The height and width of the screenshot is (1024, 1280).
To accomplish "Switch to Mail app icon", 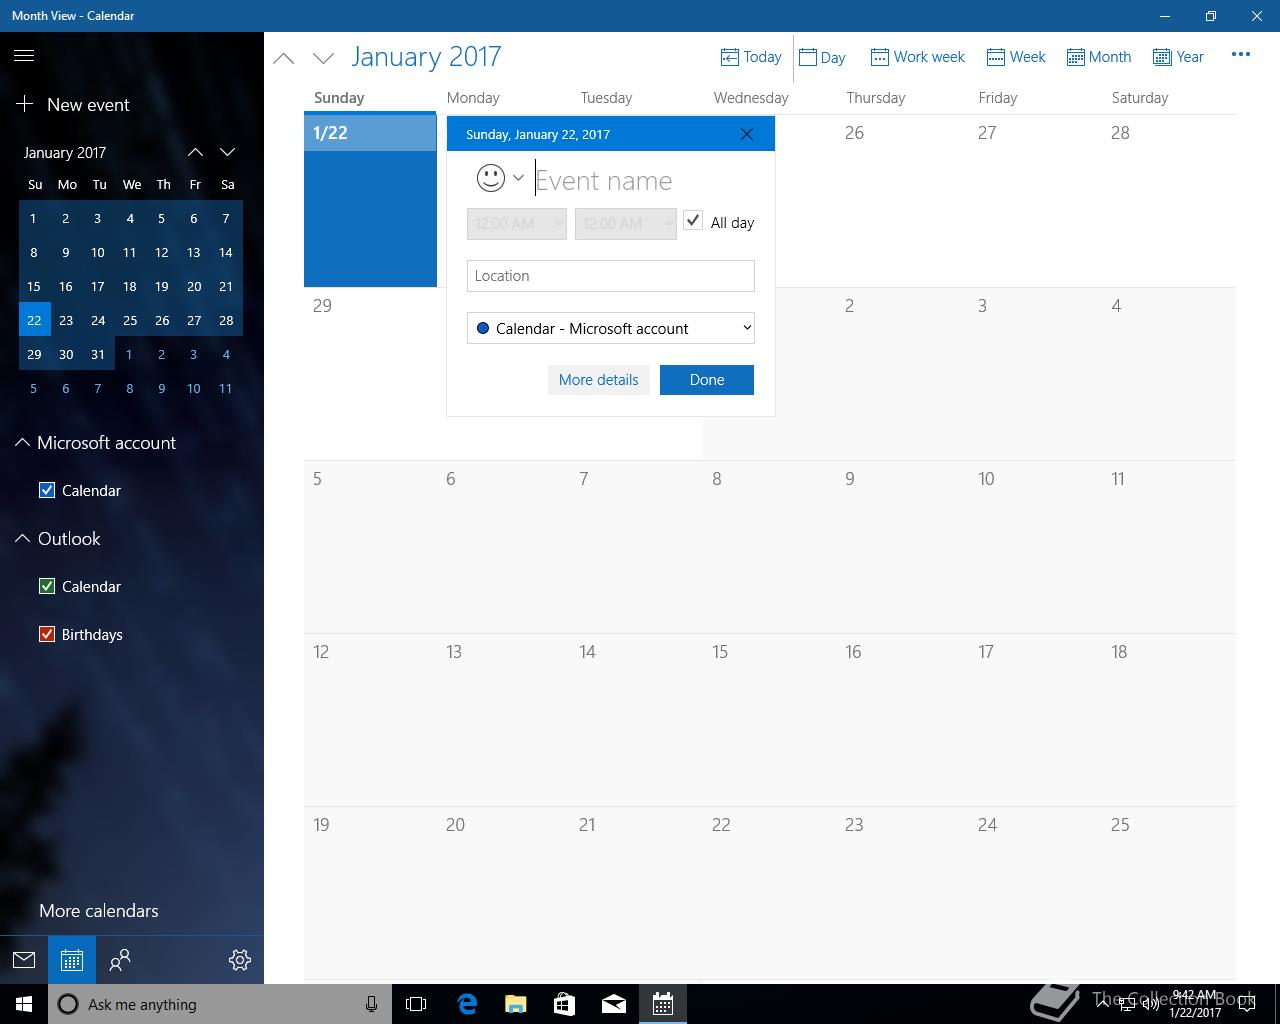I will [24, 960].
